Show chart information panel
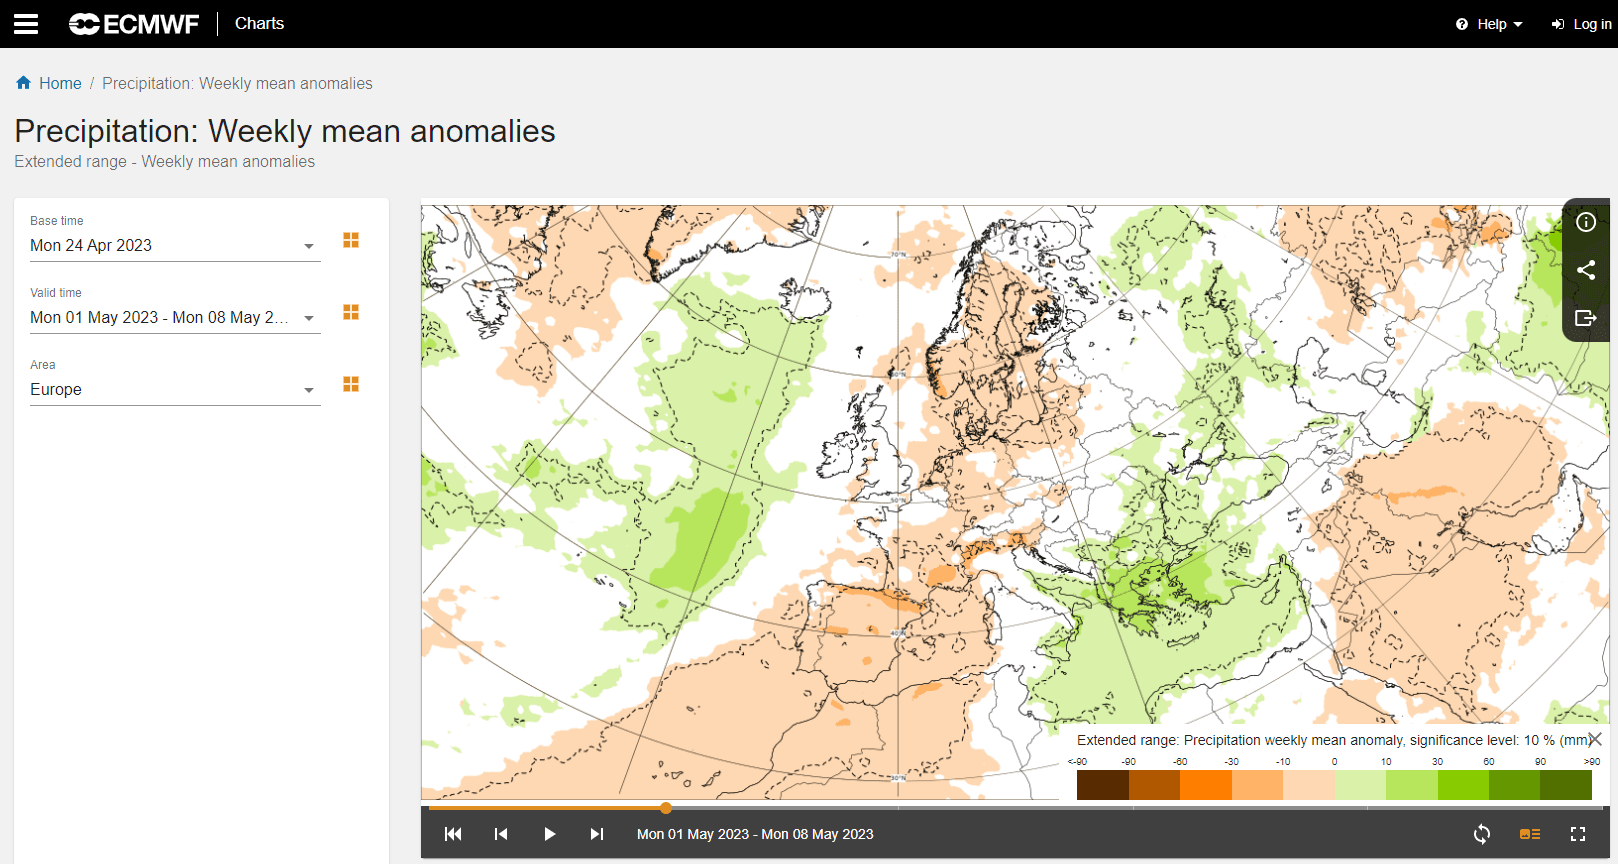 click(x=1586, y=222)
